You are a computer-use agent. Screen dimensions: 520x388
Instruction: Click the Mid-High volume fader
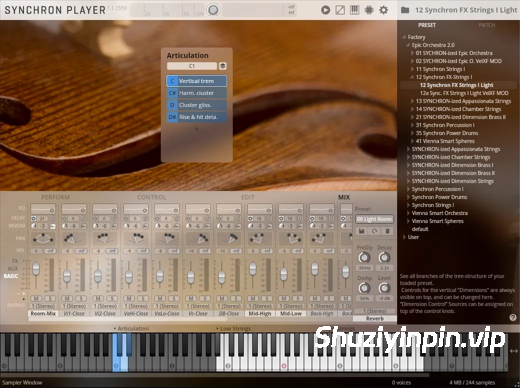pos(253,269)
